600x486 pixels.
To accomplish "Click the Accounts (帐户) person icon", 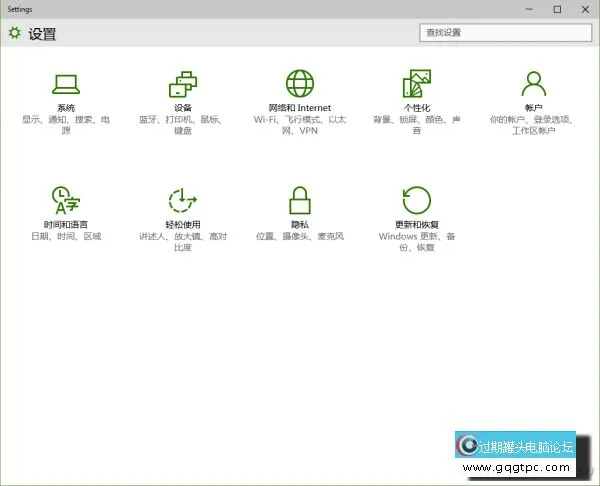I will tap(533, 83).
